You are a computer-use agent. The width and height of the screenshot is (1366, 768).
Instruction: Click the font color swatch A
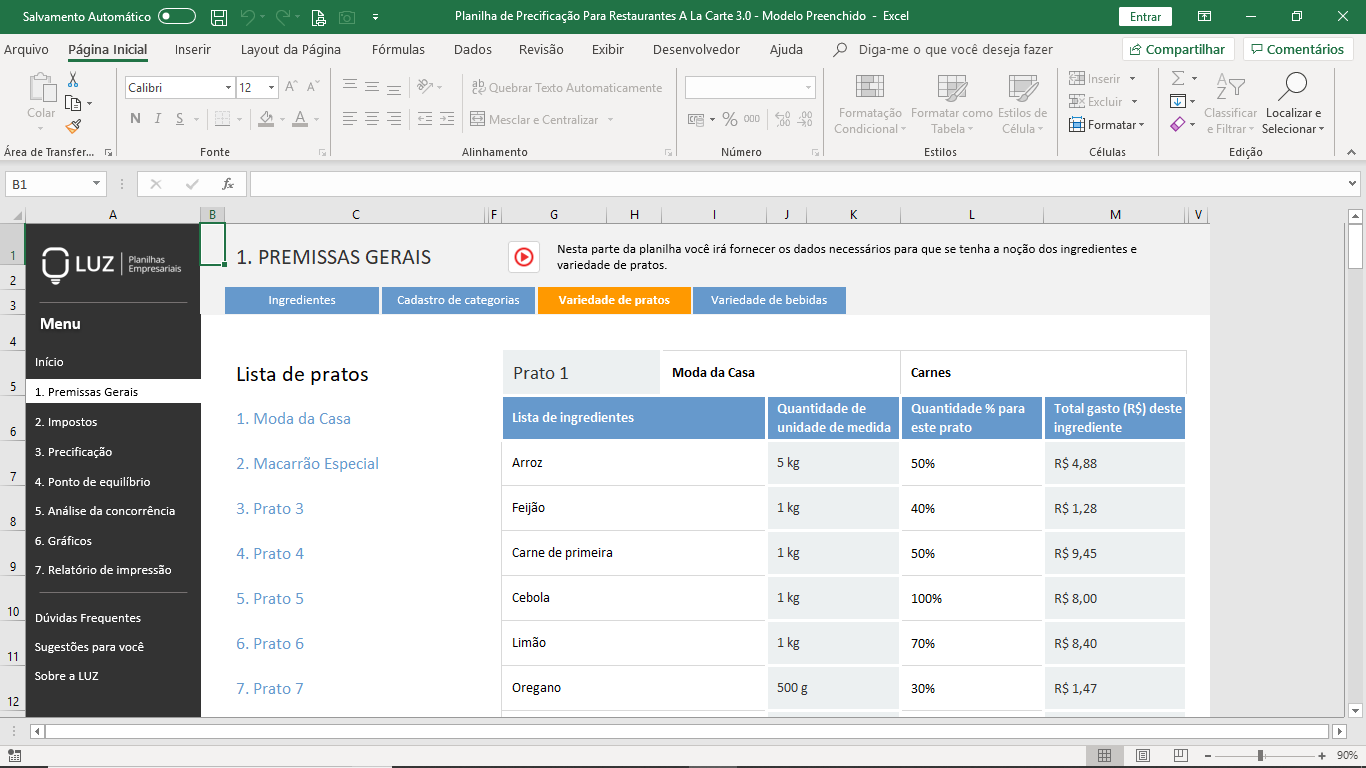(x=300, y=119)
